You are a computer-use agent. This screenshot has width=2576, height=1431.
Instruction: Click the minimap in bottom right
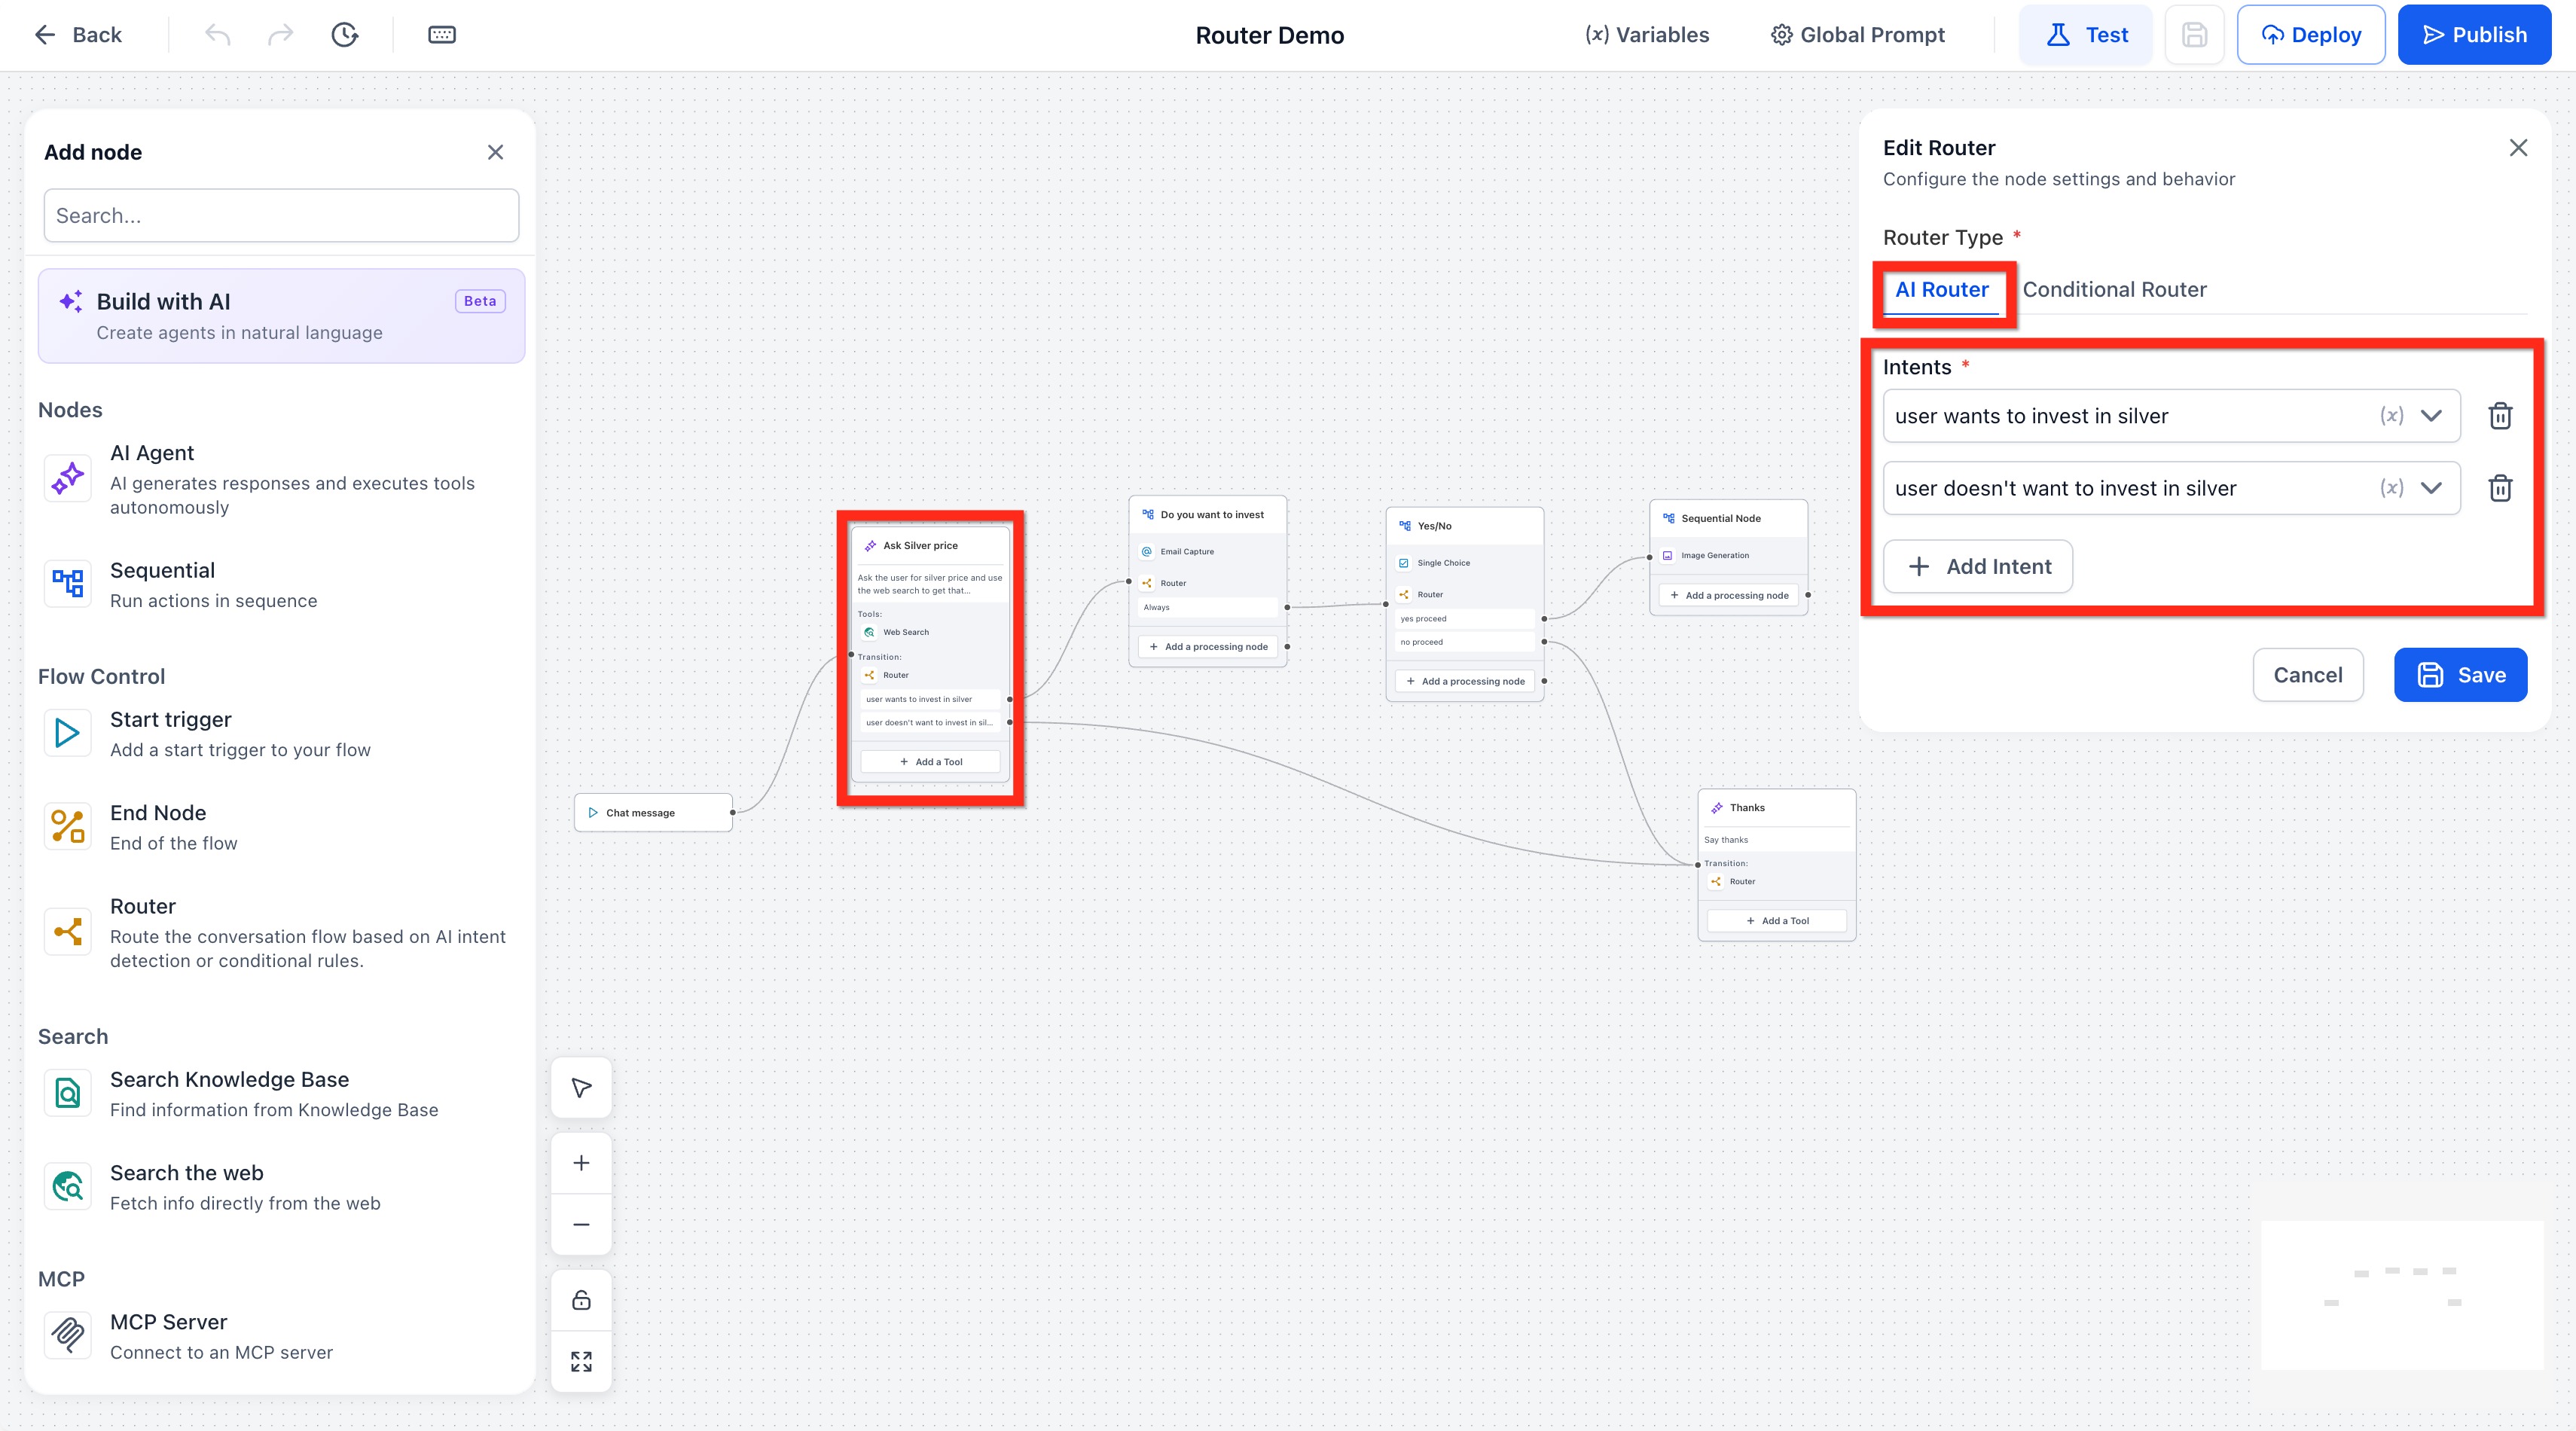2401,1294
